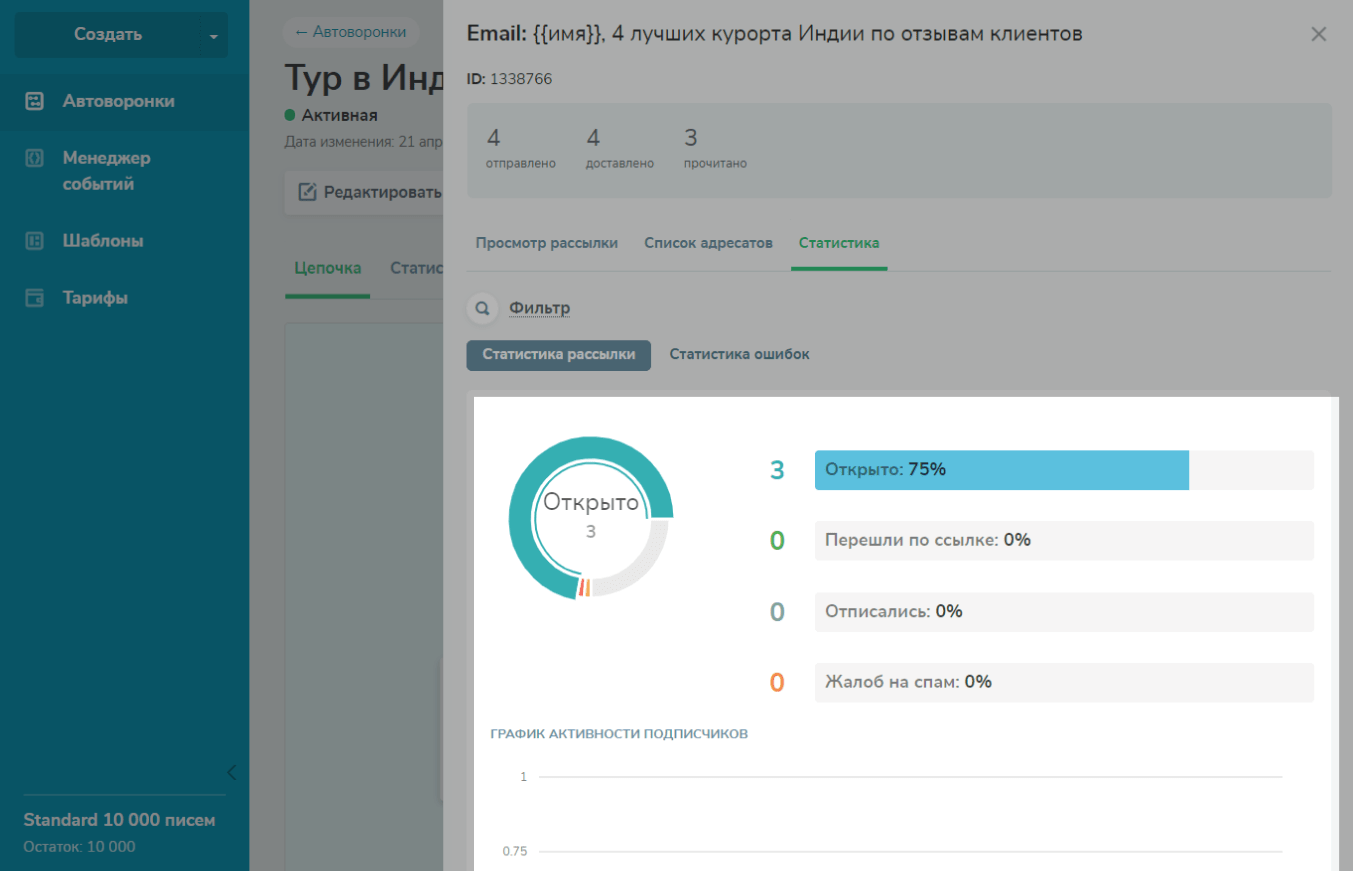1353x871 pixels.
Task: Switch to Статистика ошибок view
Action: pos(739,355)
